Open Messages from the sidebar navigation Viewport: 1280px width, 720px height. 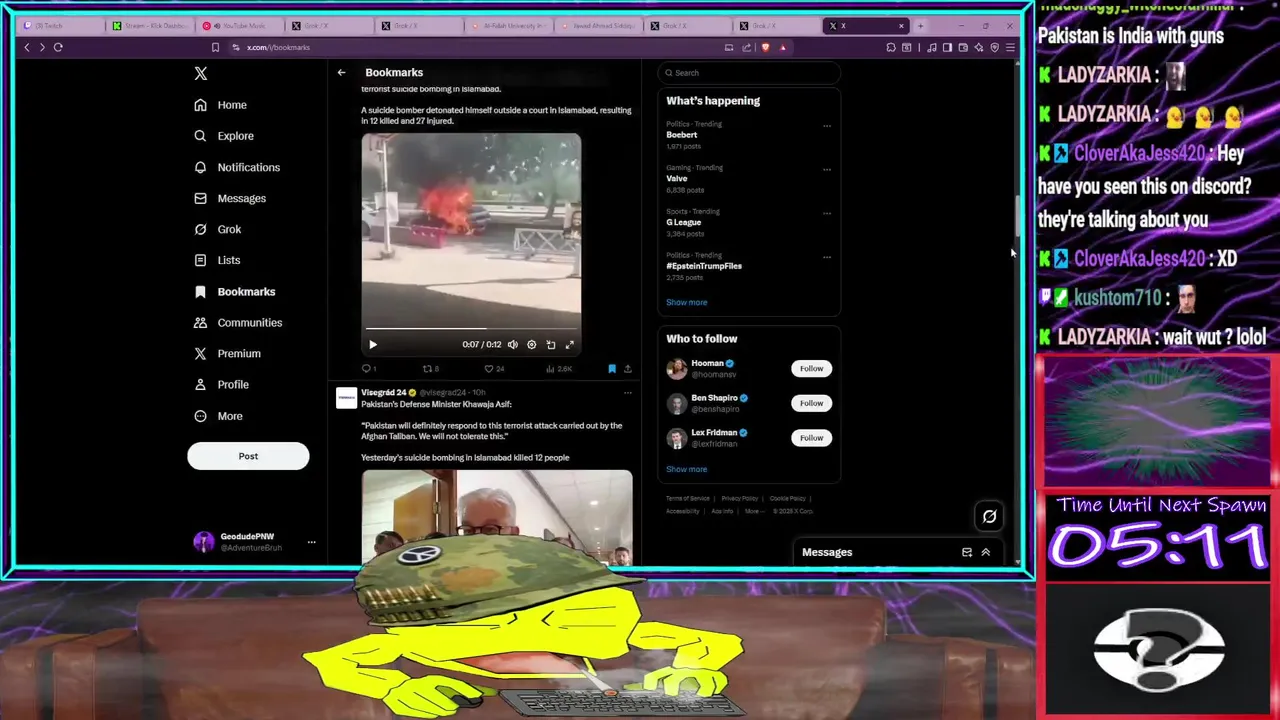[230, 198]
